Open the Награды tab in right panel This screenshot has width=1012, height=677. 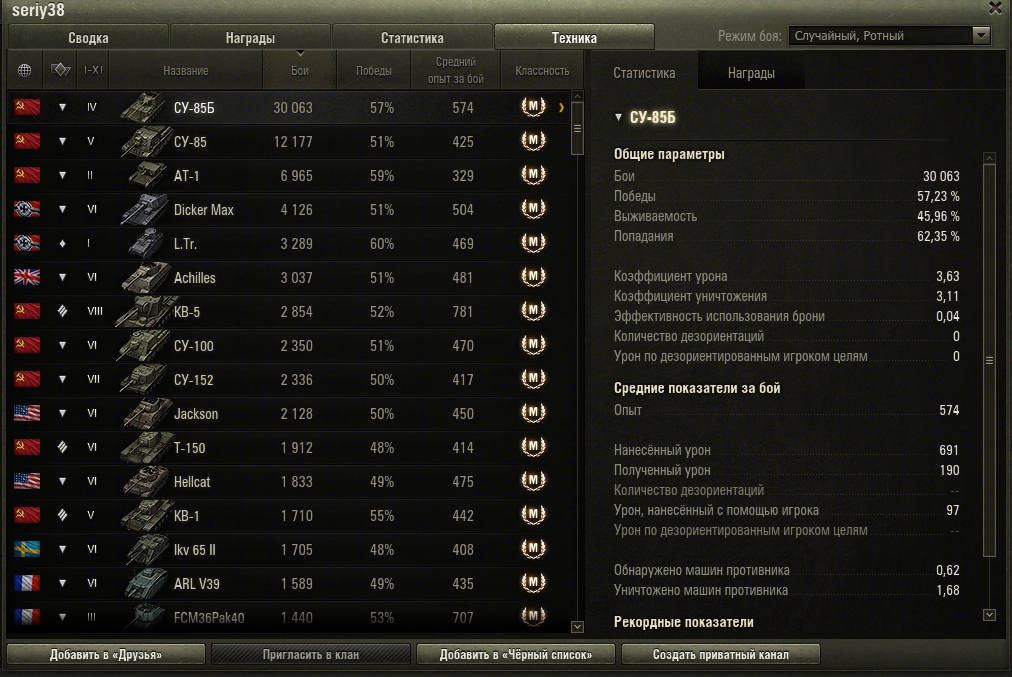click(x=751, y=73)
